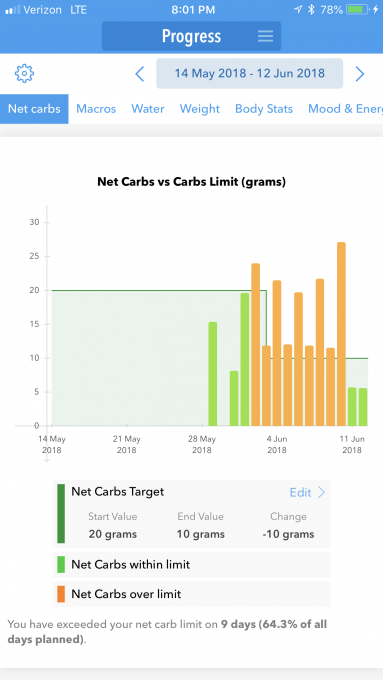This screenshot has width=383, height=680.
Task: Expand the Progress title dropdown
Action: 191,36
